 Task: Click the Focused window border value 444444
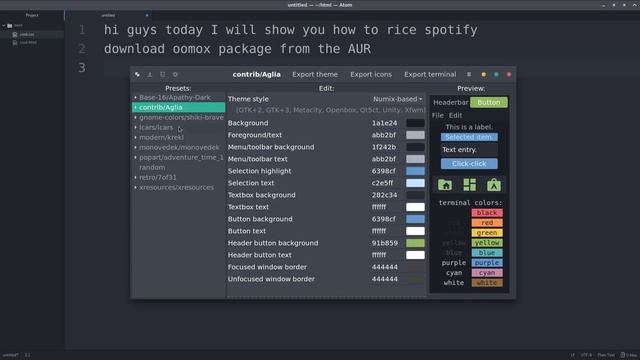[384, 267]
